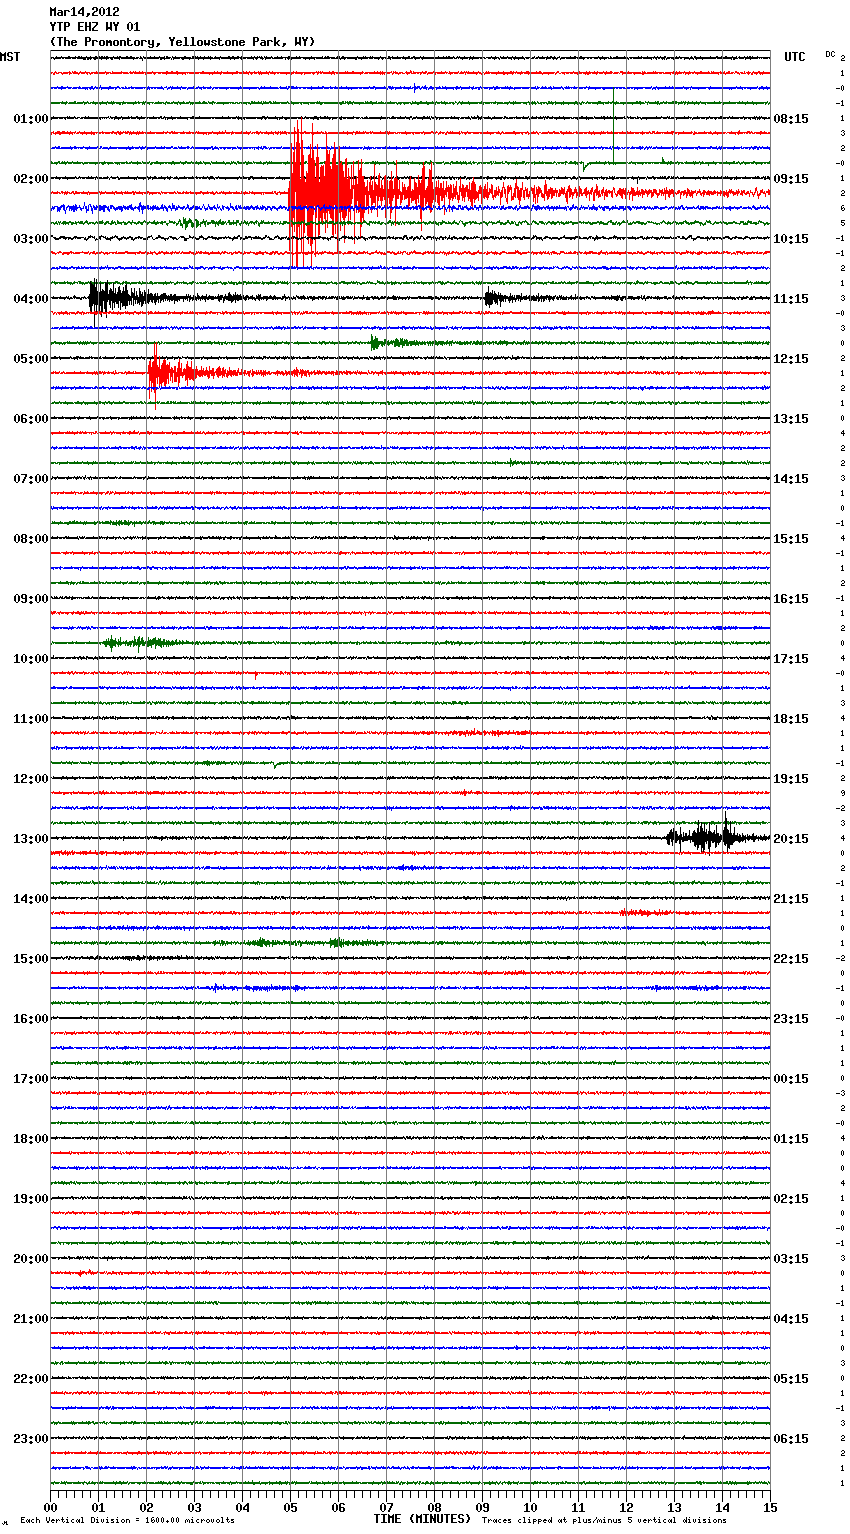Click minute 05 on the bottom axis
This screenshot has width=850, height=1534.
291,1508
